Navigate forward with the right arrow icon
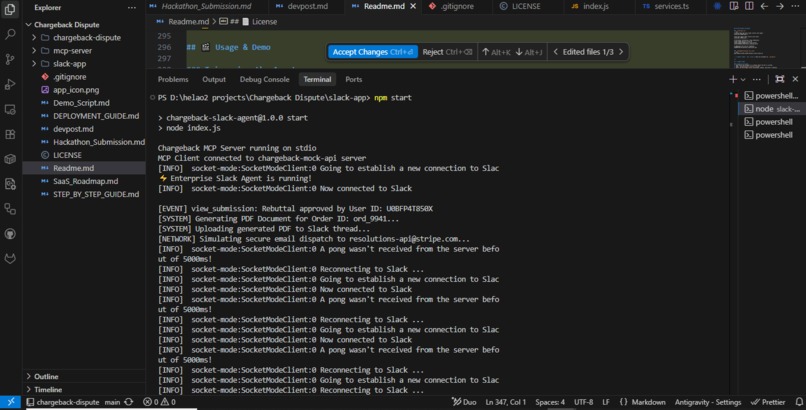Viewport: 806px width, 410px height. pyautogui.click(x=780, y=6)
